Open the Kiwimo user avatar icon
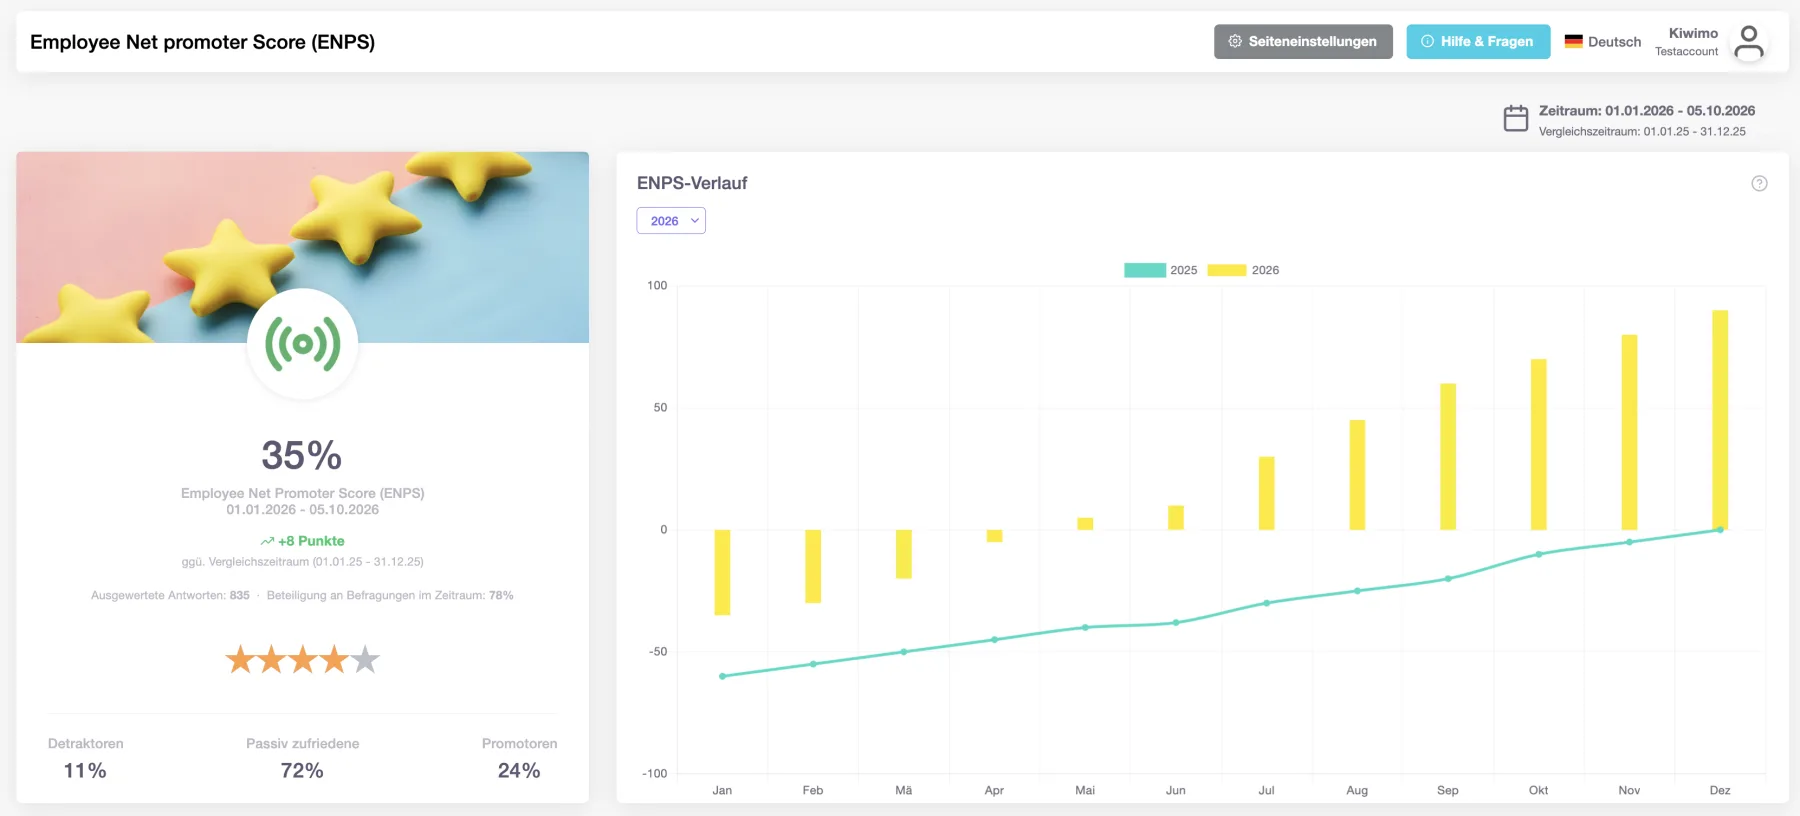 (x=1749, y=42)
